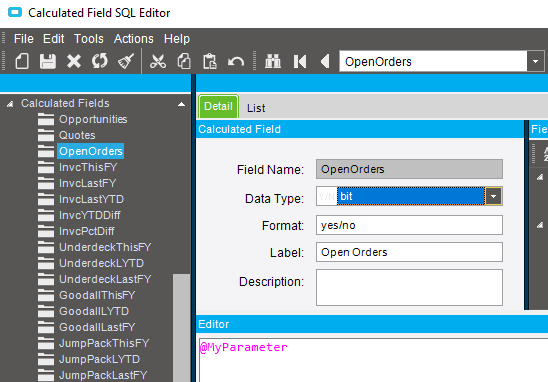The height and width of the screenshot is (382, 548).
Task: Select GoodallThisFY in the tree
Action: (97, 295)
